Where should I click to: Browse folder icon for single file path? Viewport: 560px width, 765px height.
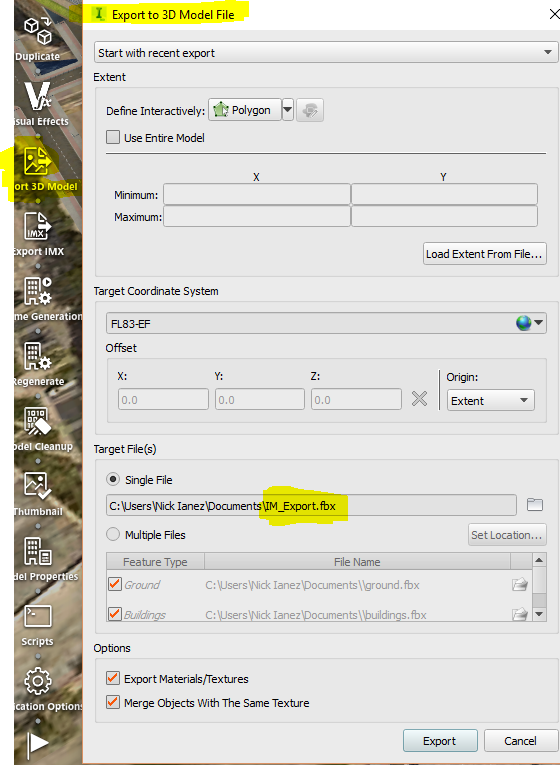click(x=535, y=504)
